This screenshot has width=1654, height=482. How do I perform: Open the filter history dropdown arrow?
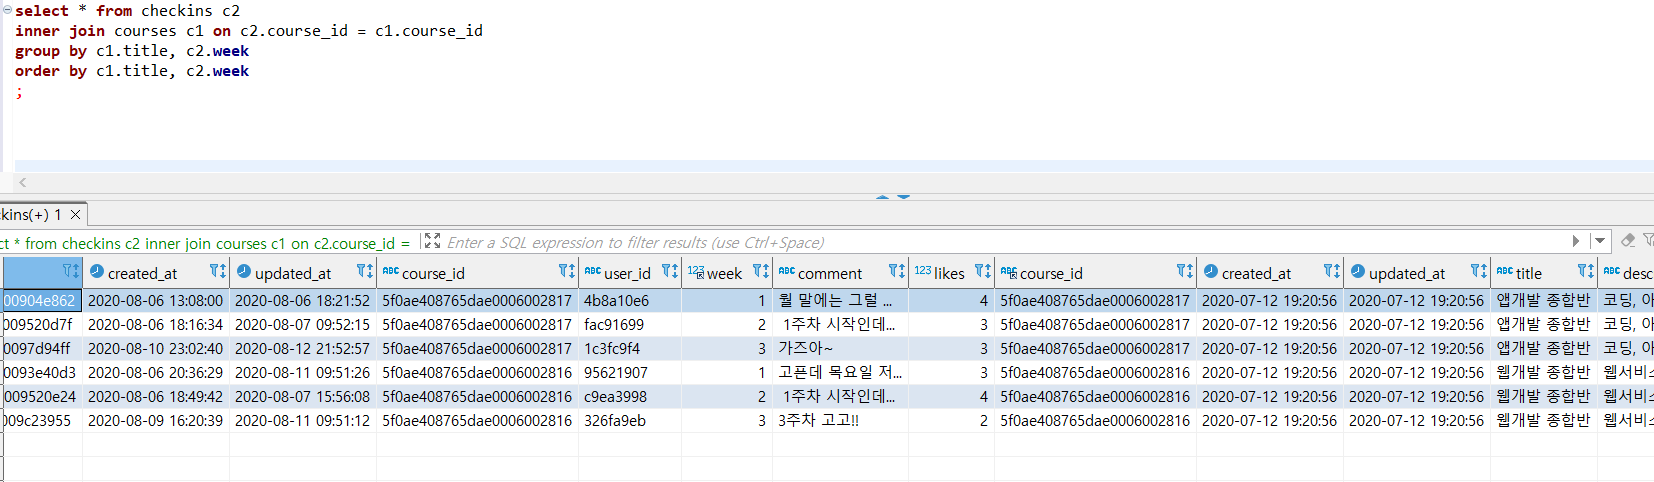tap(1600, 241)
